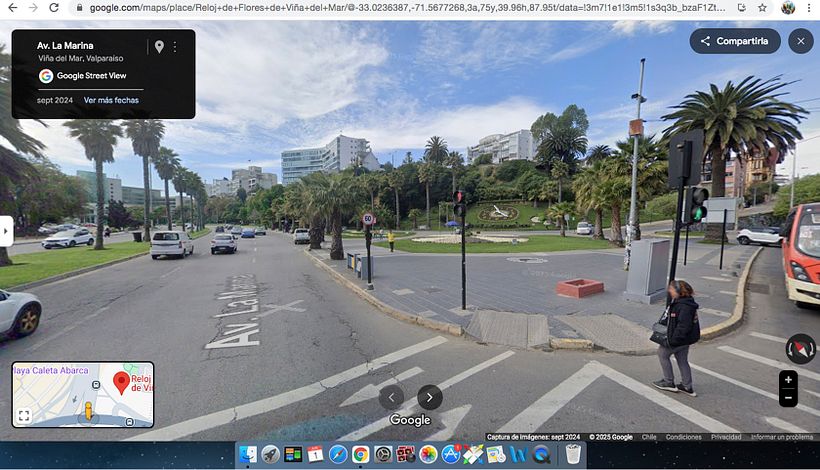Click 'Viña del Mar, Valparaíso' text
Image resolution: width=820 pixels, height=470 pixels.
[x=81, y=59]
